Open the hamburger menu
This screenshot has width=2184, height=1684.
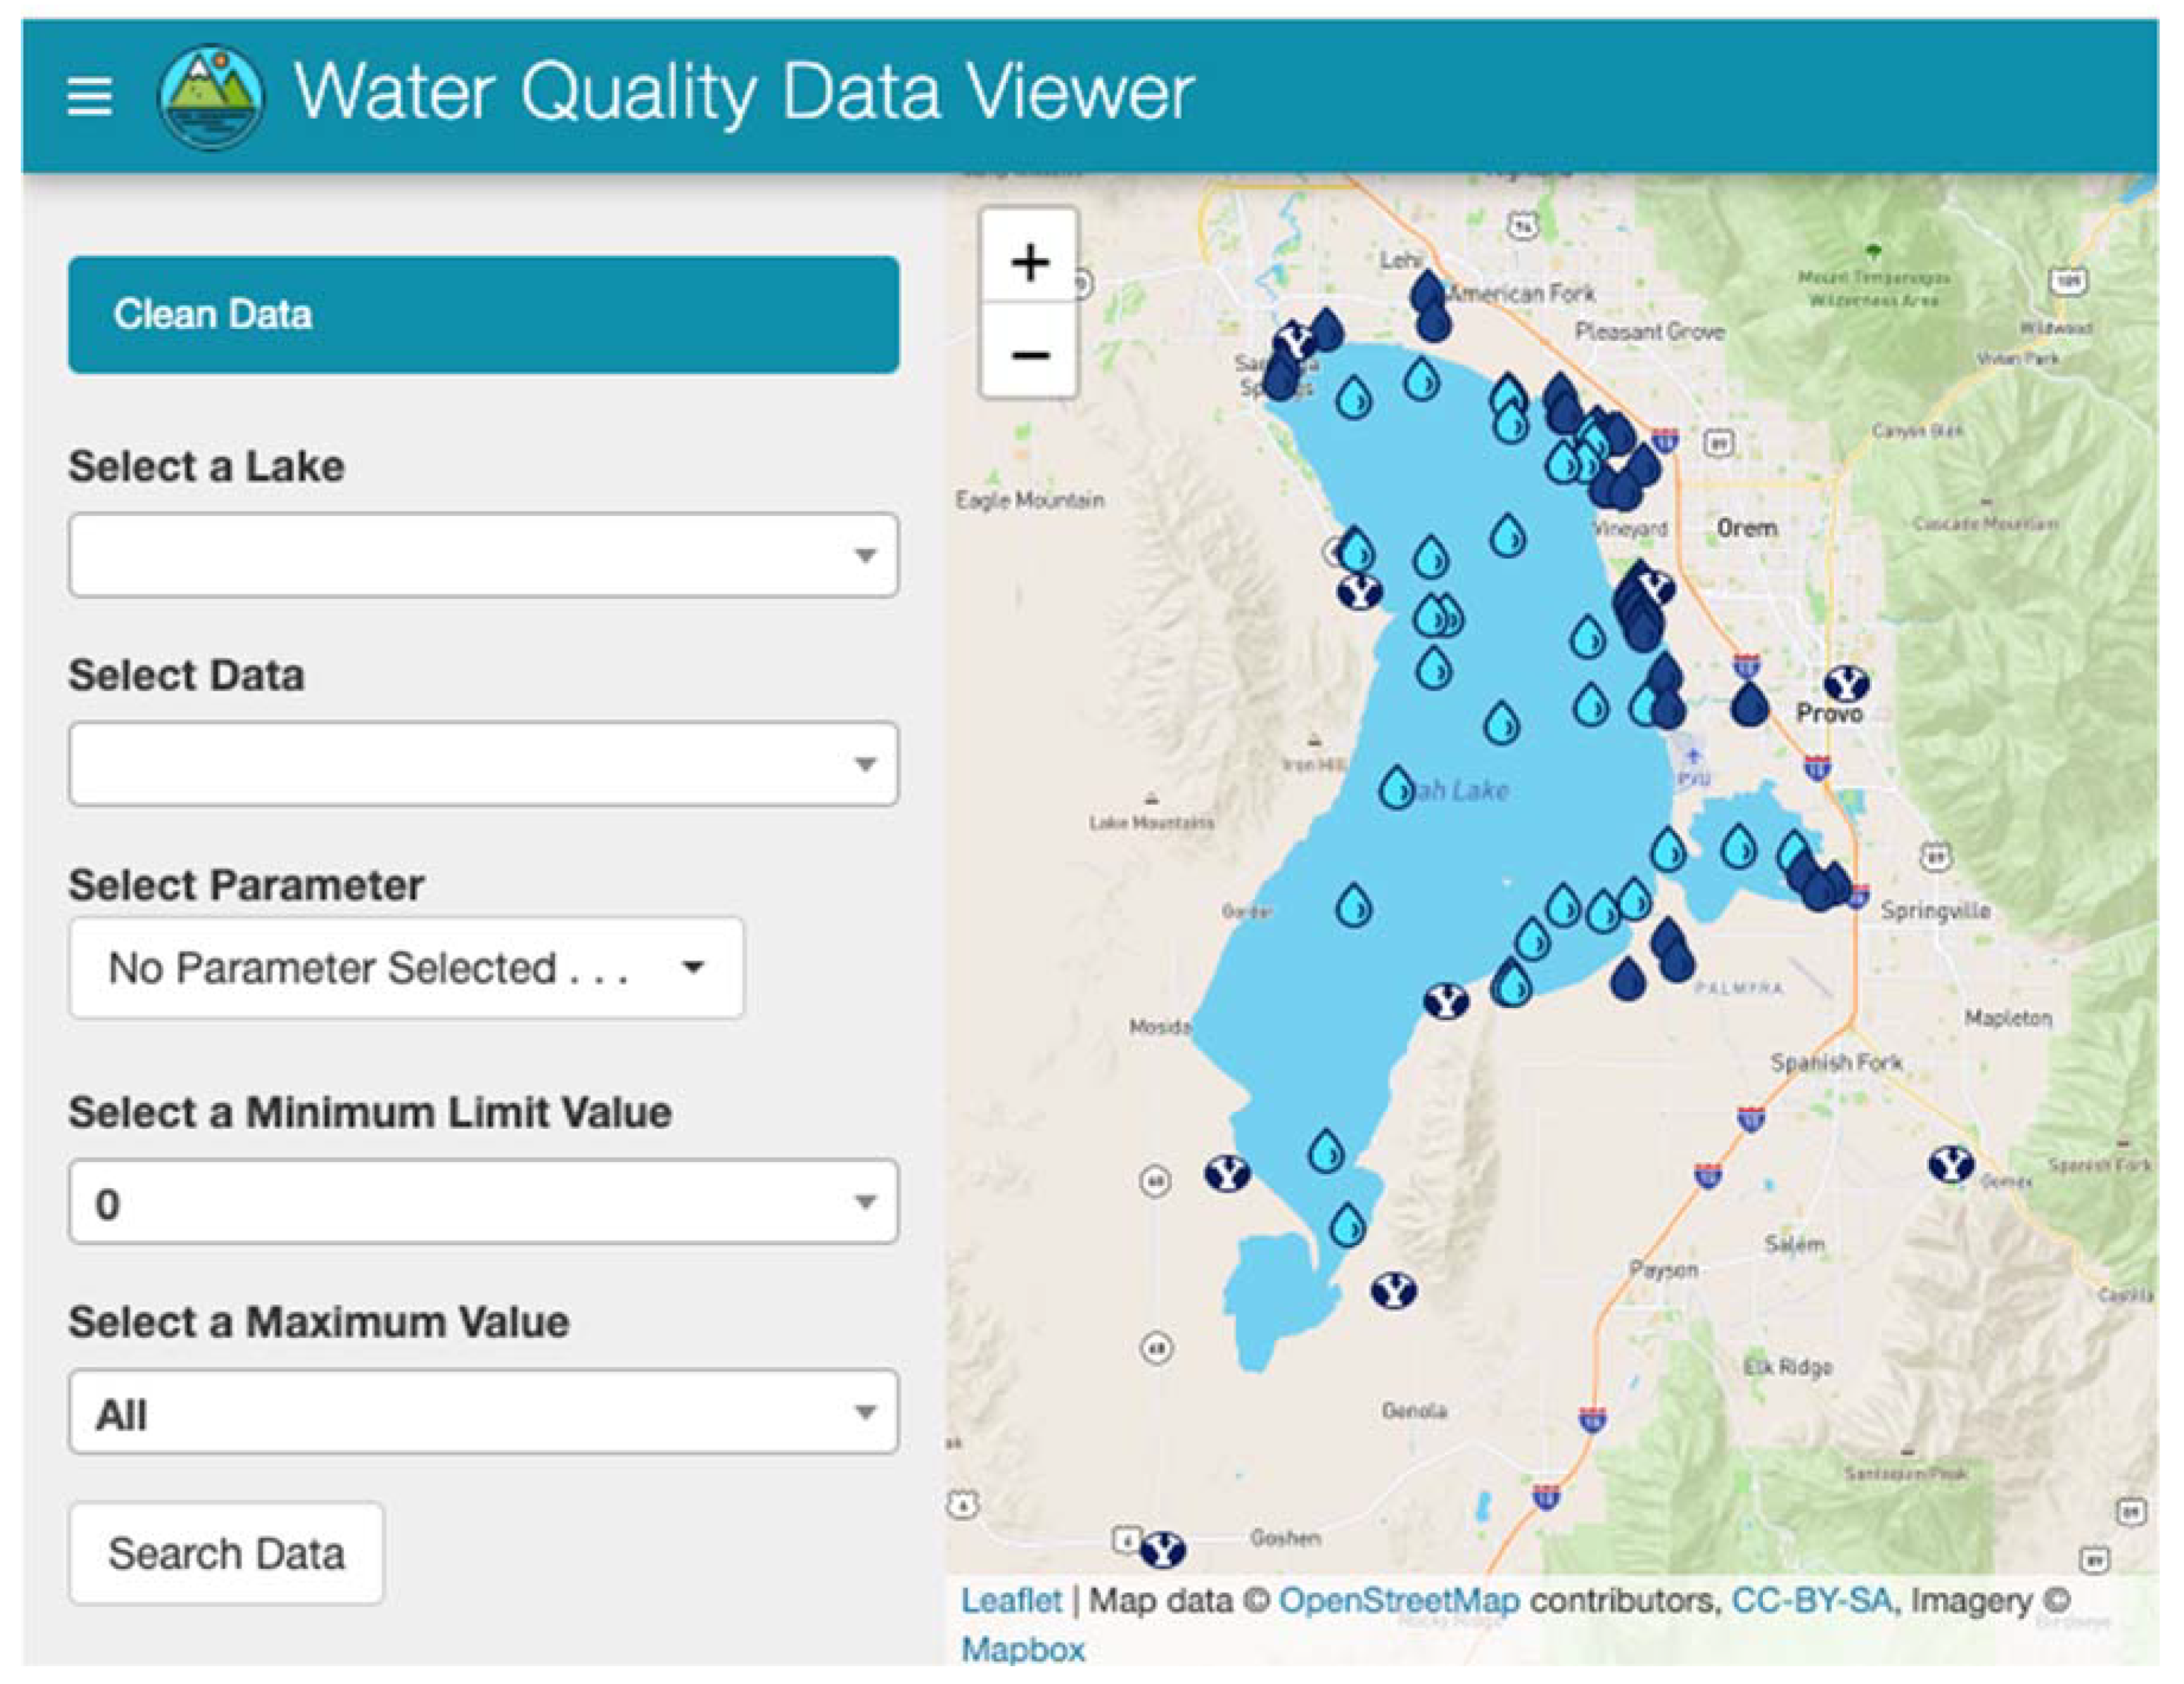coord(89,97)
